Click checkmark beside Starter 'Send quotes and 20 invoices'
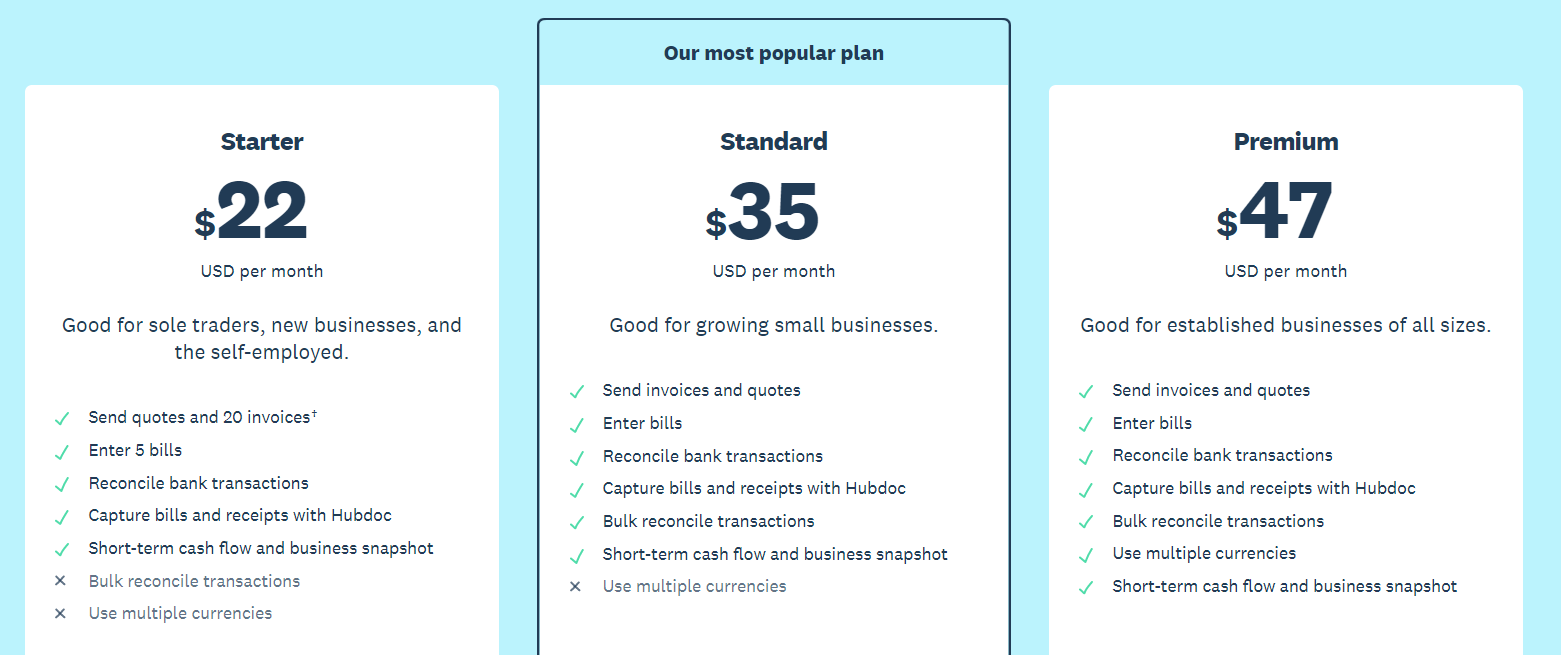 [x=62, y=419]
